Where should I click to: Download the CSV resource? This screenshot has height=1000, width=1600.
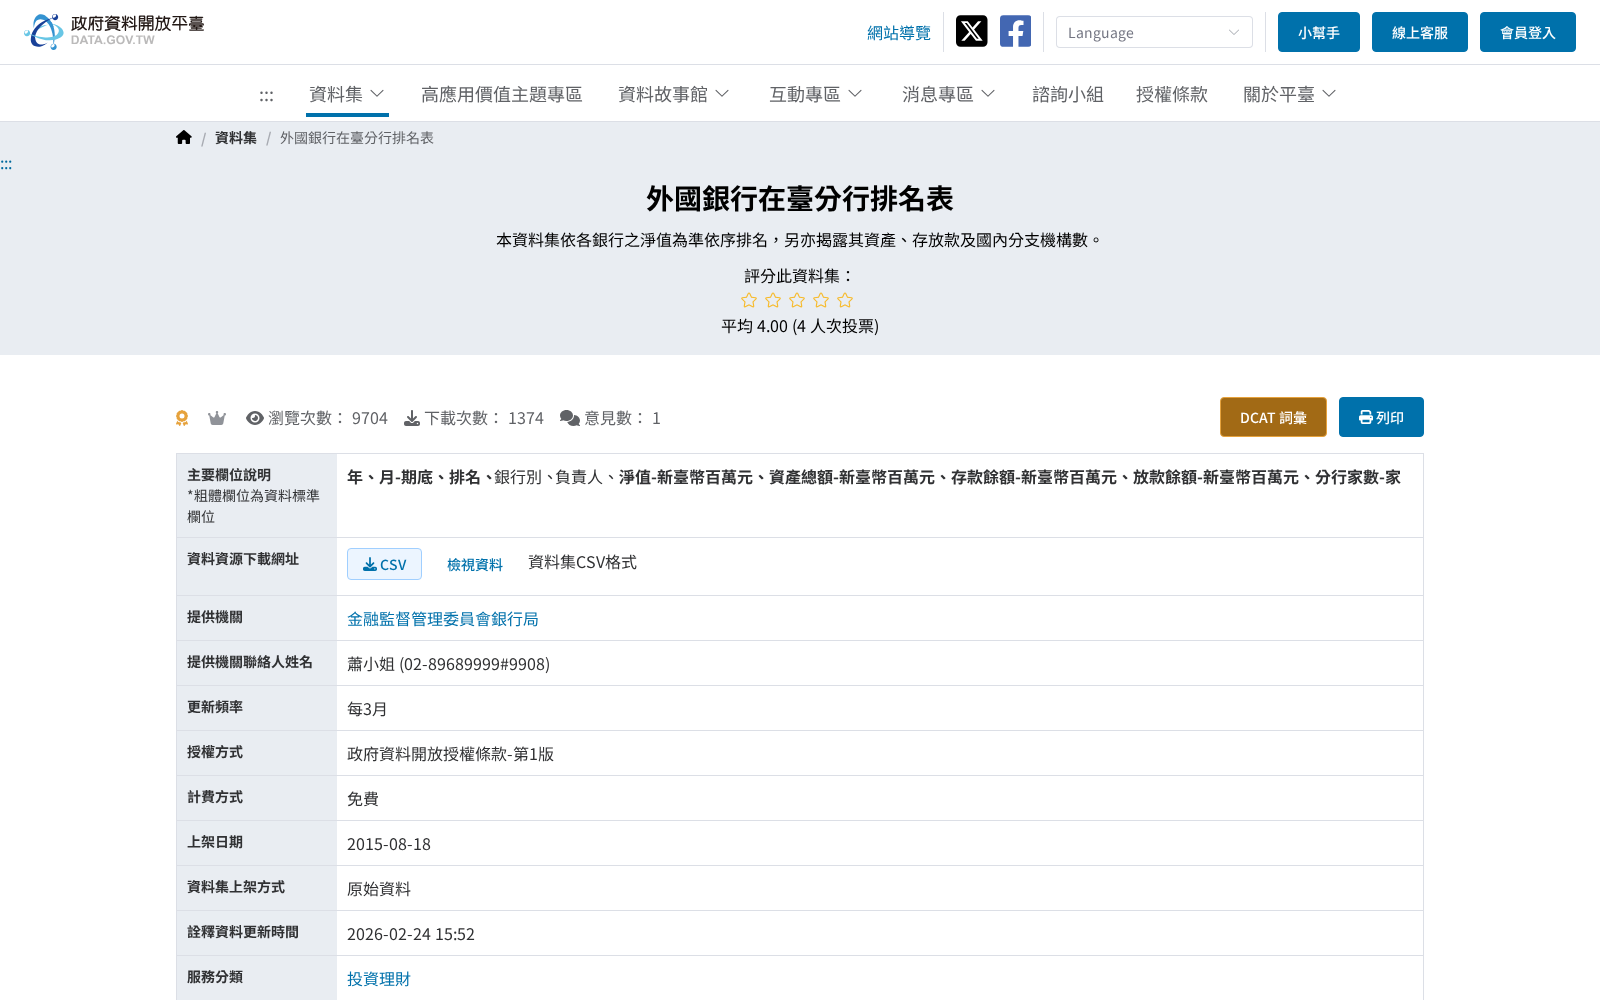[x=384, y=564]
